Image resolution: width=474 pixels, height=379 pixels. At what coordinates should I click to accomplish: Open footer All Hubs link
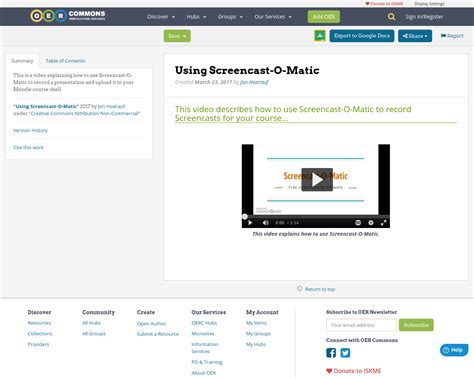tap(91, 323)
